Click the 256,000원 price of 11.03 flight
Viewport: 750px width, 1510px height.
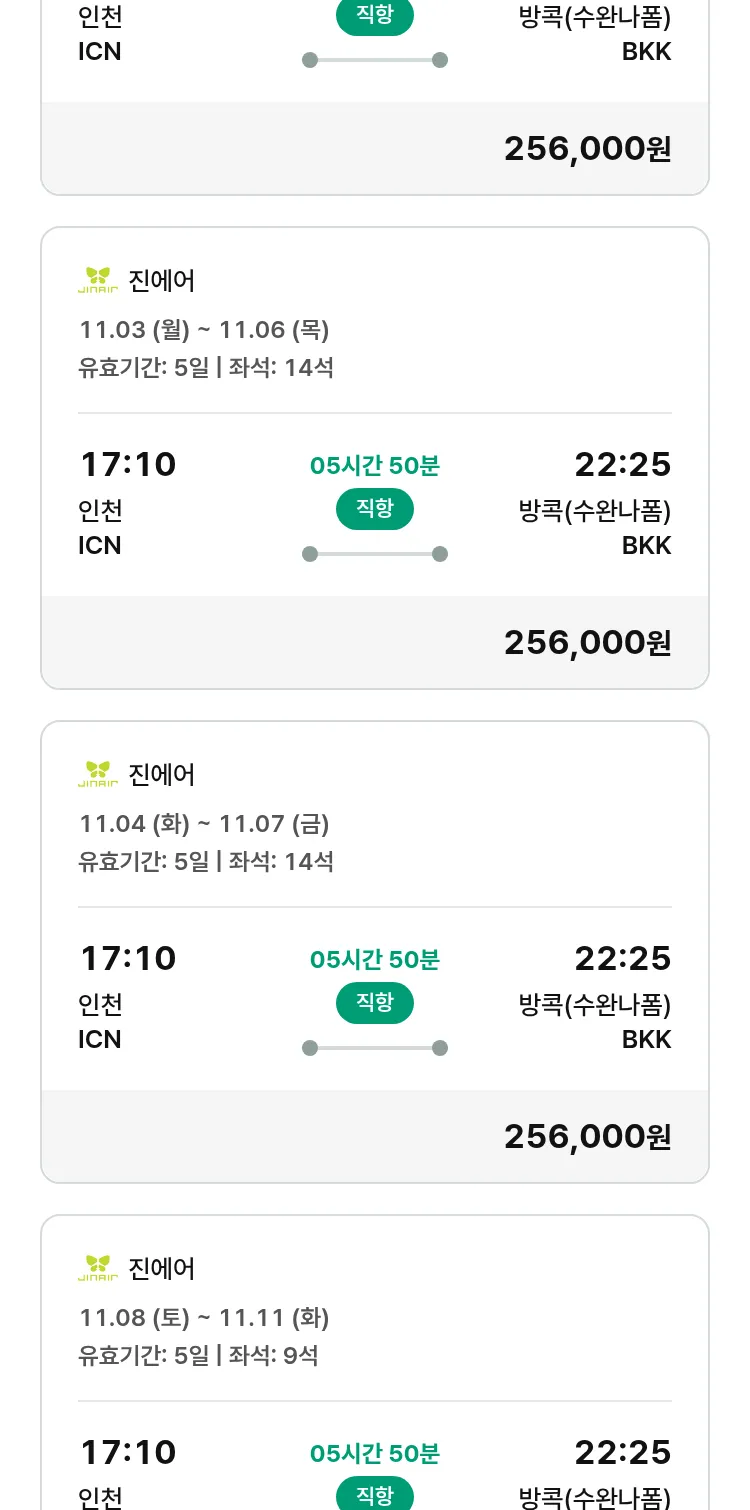(587, 642)
